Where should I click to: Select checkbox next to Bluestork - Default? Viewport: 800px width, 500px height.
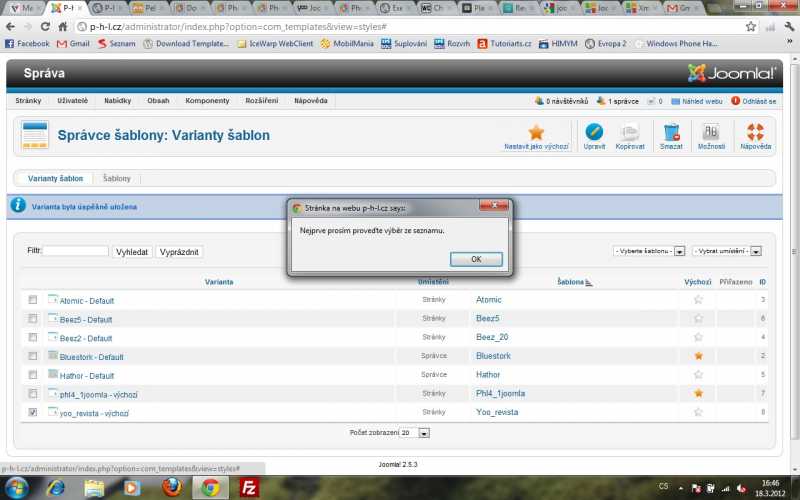click(x=33, y=356)
